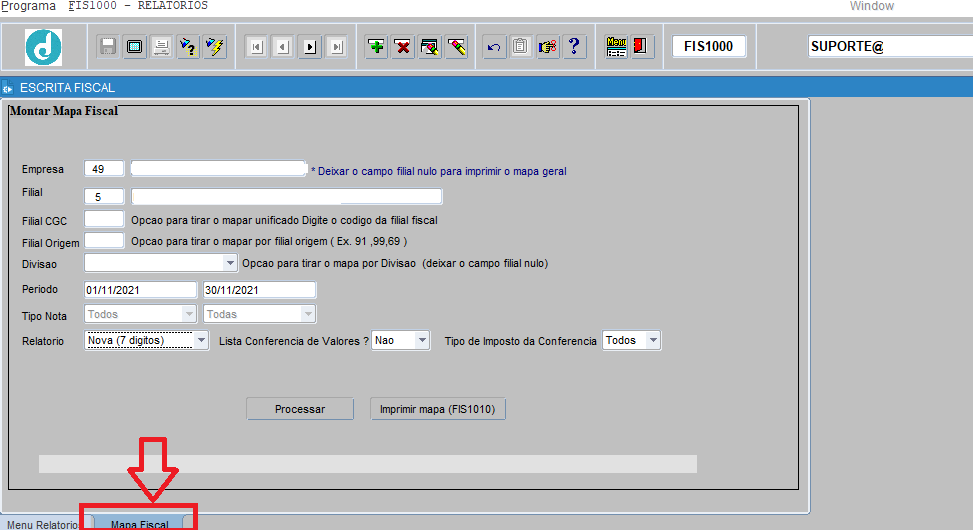Click the Filial CGC input field
The width and height of the screenshot is (973, 530).
click(104, 219)
